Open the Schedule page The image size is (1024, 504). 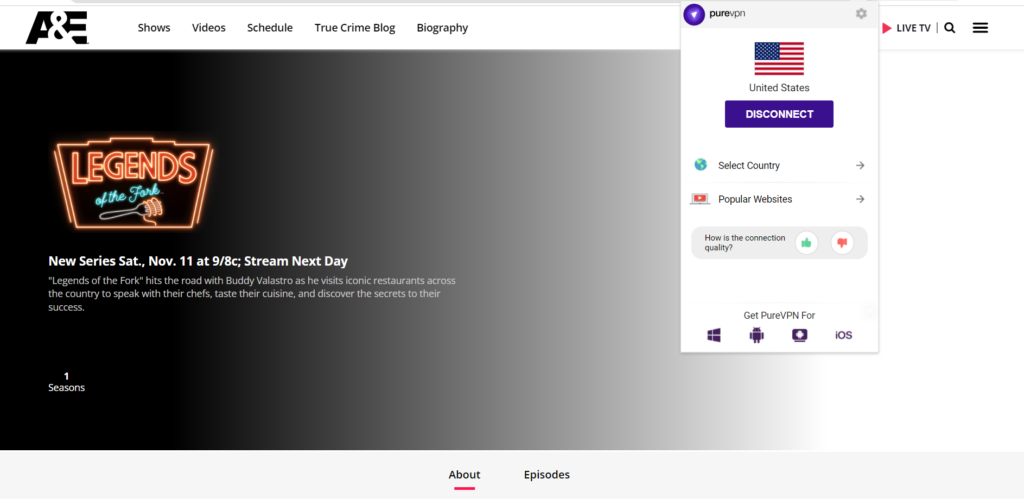(x=270, y=28)
